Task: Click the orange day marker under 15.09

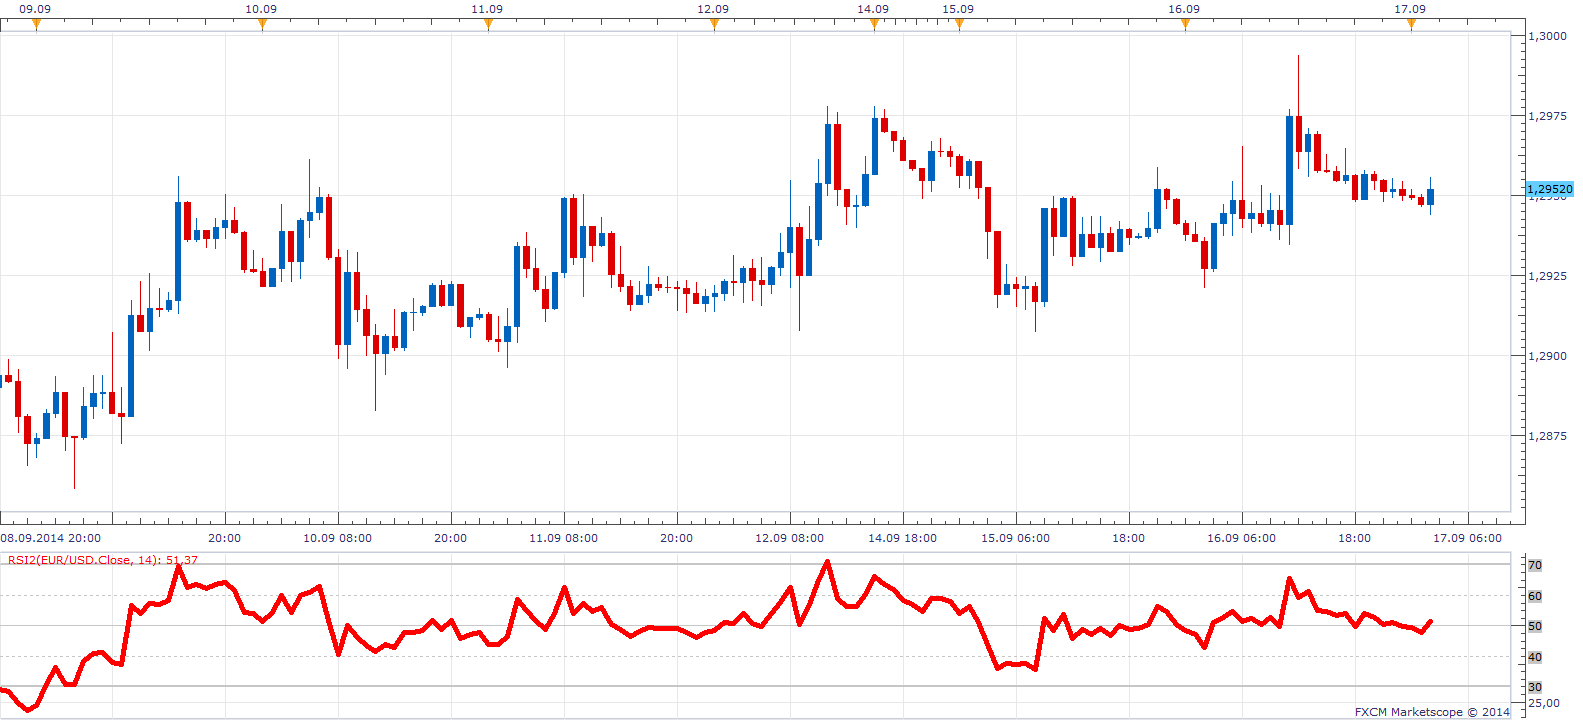Action: point(960,25)
